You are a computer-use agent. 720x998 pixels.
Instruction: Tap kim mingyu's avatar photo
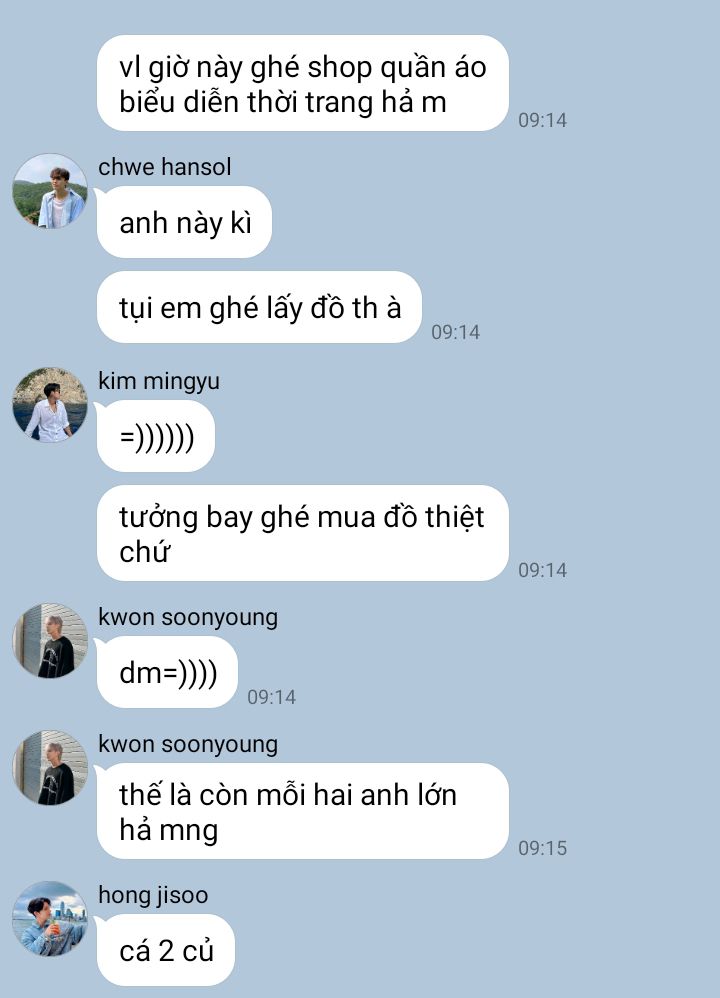click(x=50, y=405)
